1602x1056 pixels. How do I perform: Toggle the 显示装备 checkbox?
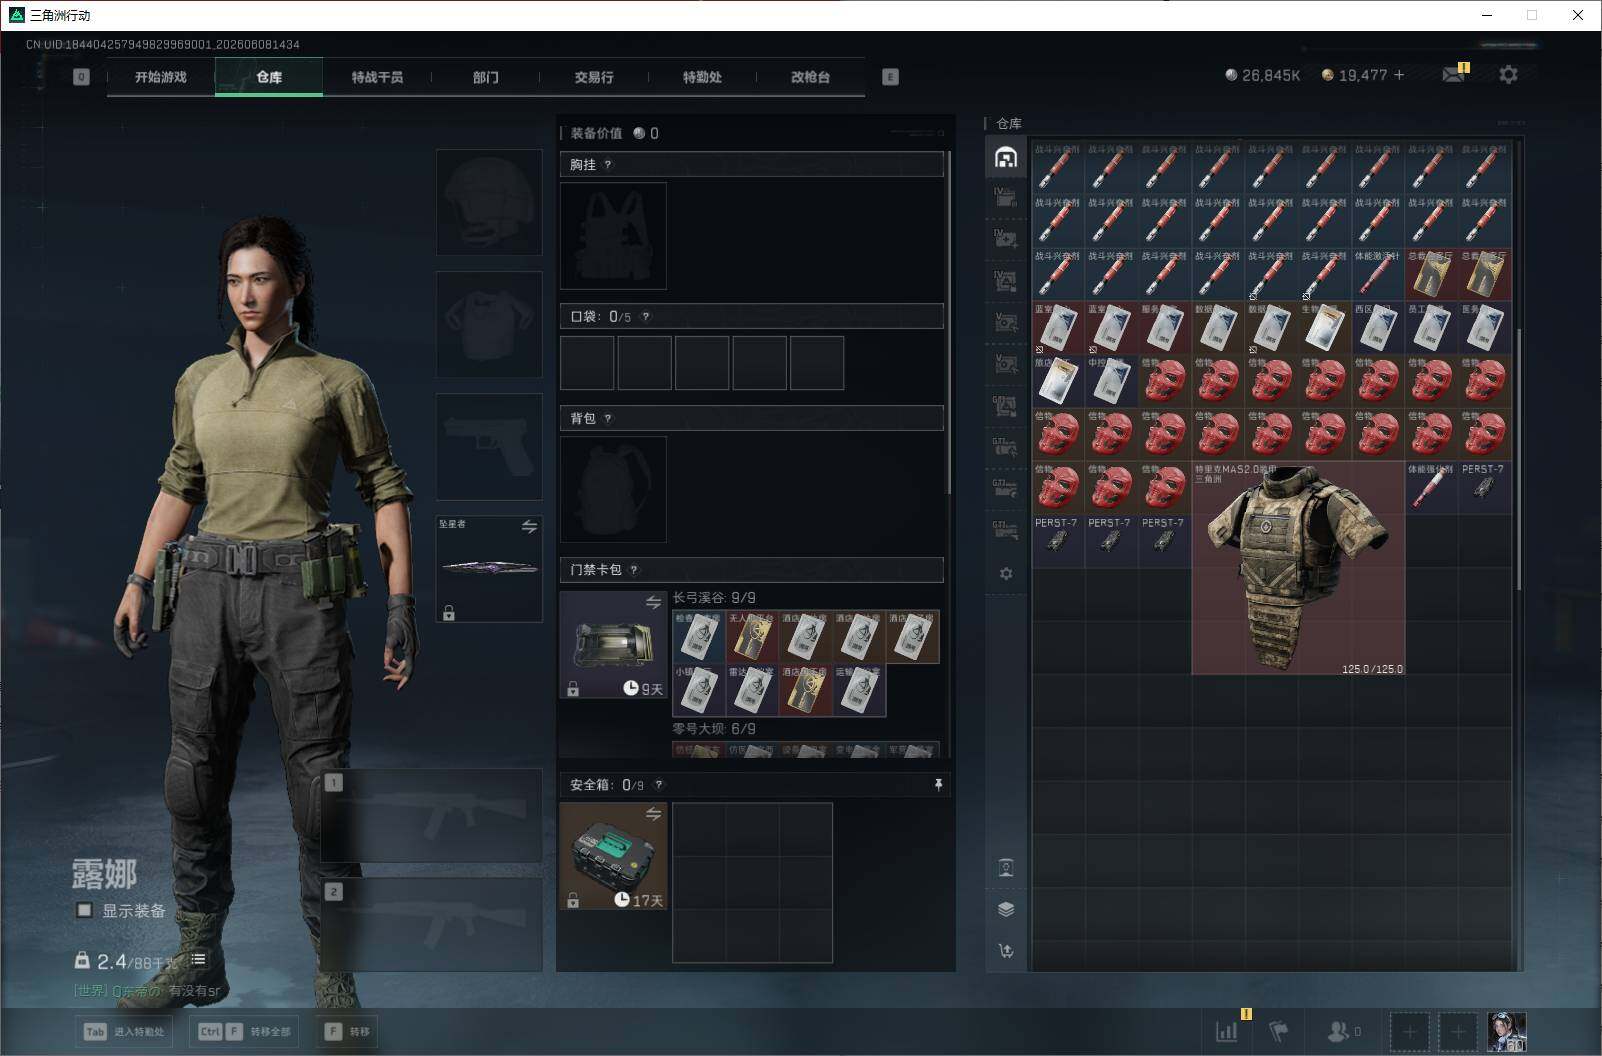[x=84, y=910]
